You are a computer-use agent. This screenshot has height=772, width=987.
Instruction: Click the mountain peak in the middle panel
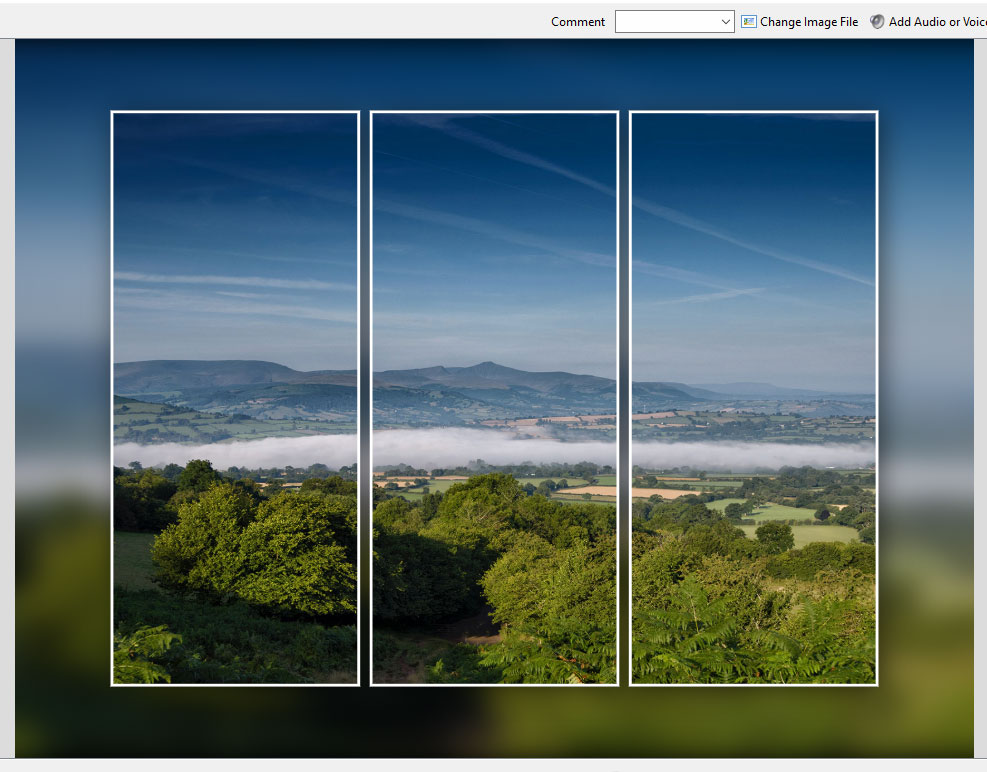(487, 366)
